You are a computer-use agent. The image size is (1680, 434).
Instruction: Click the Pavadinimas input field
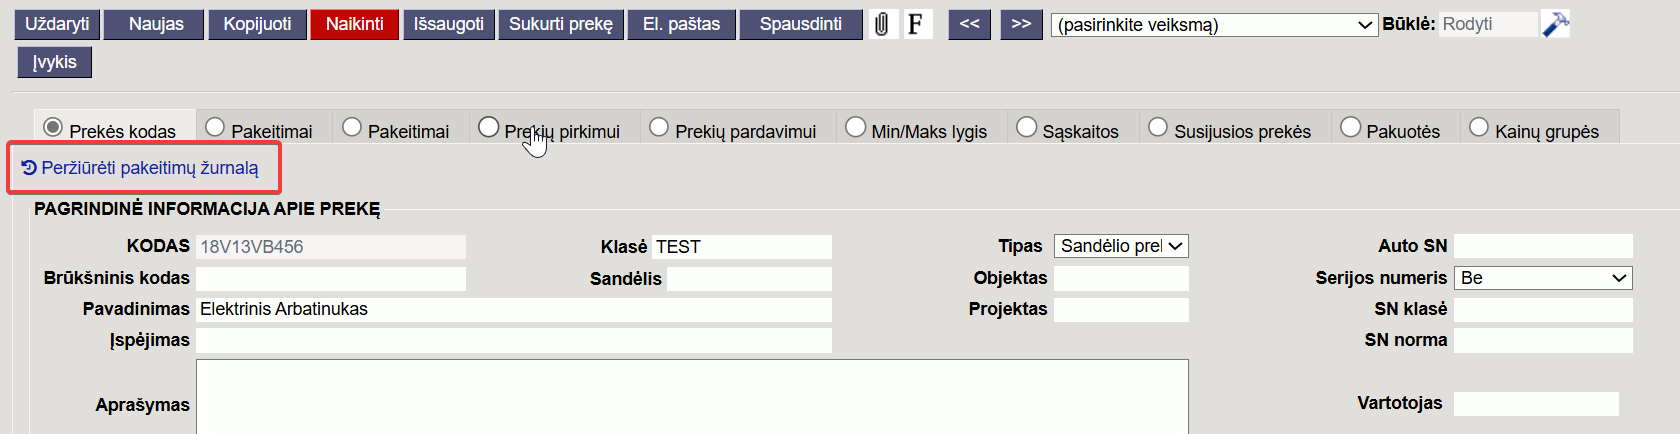pyautogui.click(x=513, y=309)
